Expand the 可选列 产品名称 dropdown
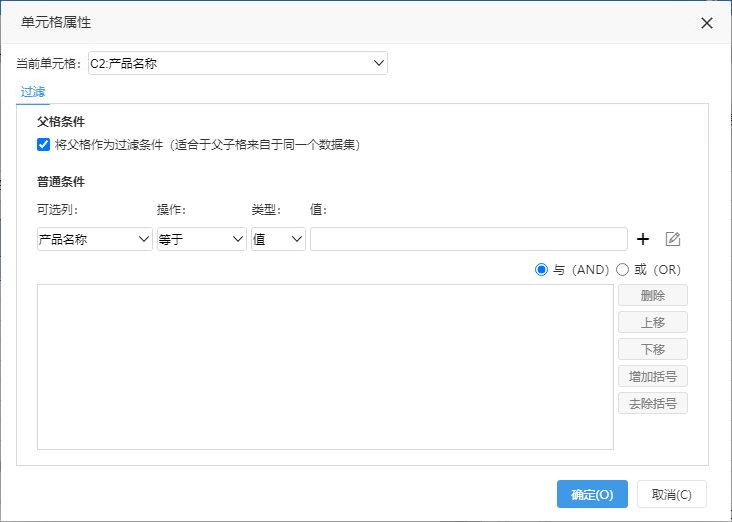732x522 pixels. [95, 239]
